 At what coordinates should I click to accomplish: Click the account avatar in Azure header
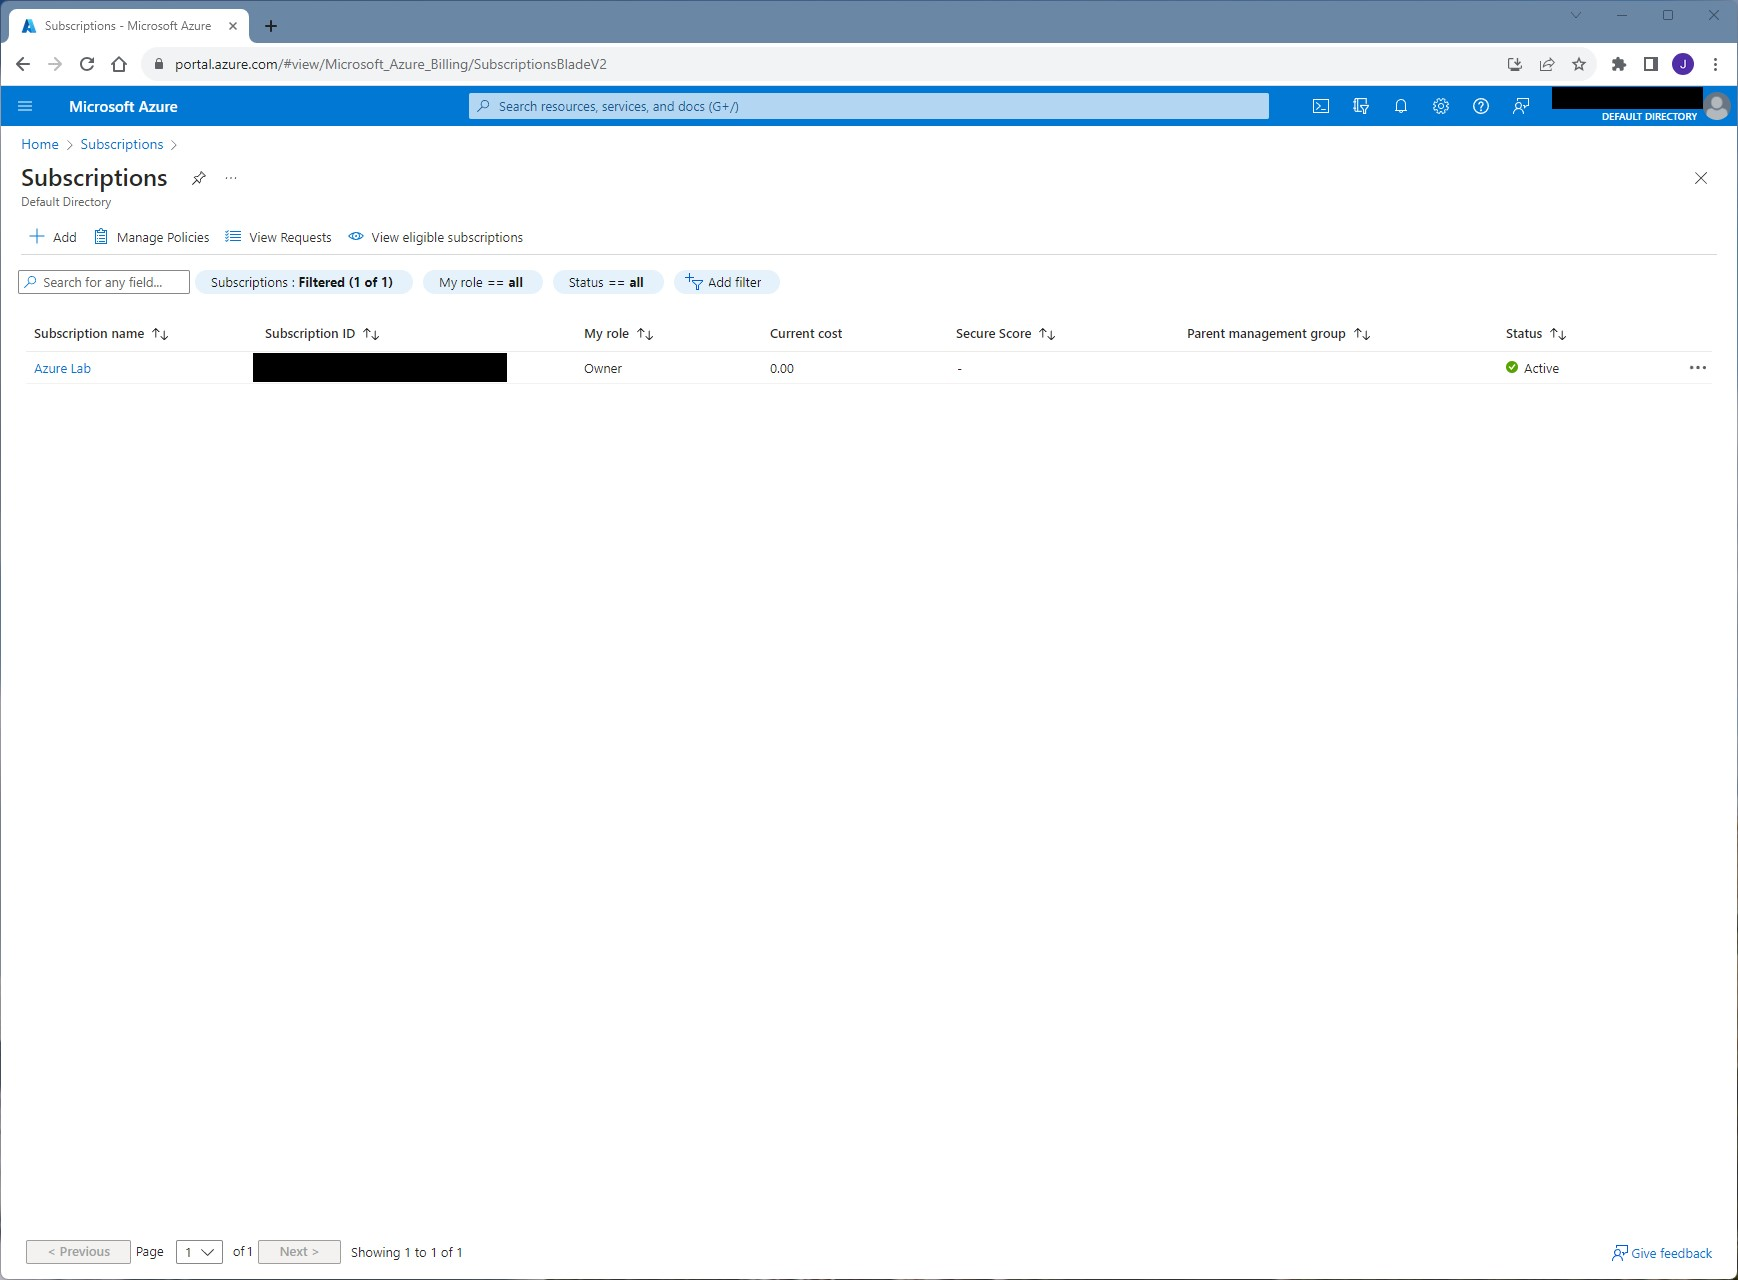(x=1717, y=106)
